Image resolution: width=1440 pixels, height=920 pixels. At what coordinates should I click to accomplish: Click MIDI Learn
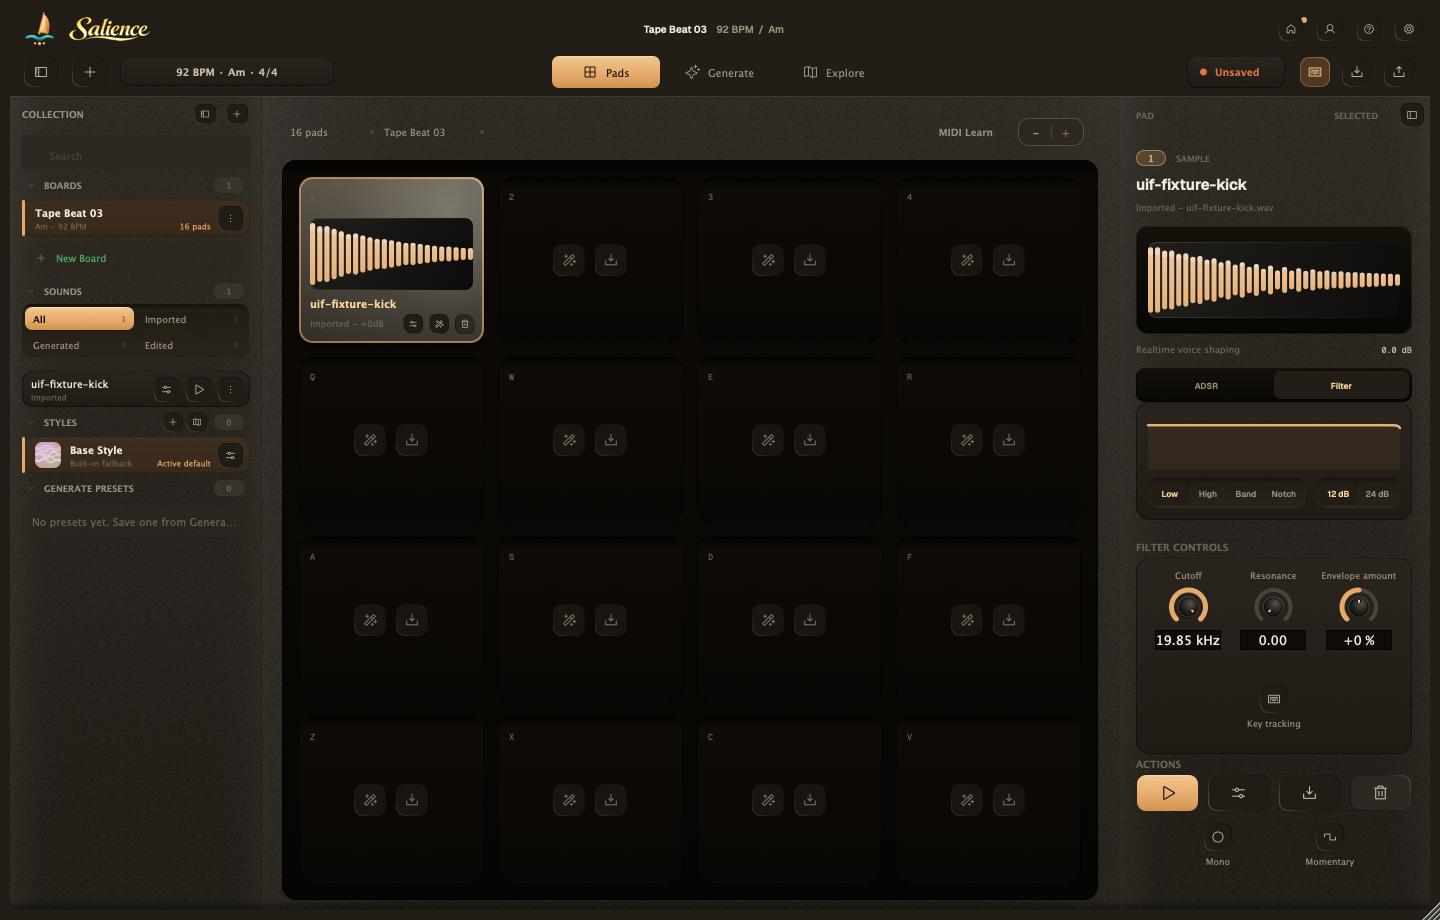pos(965,132)
